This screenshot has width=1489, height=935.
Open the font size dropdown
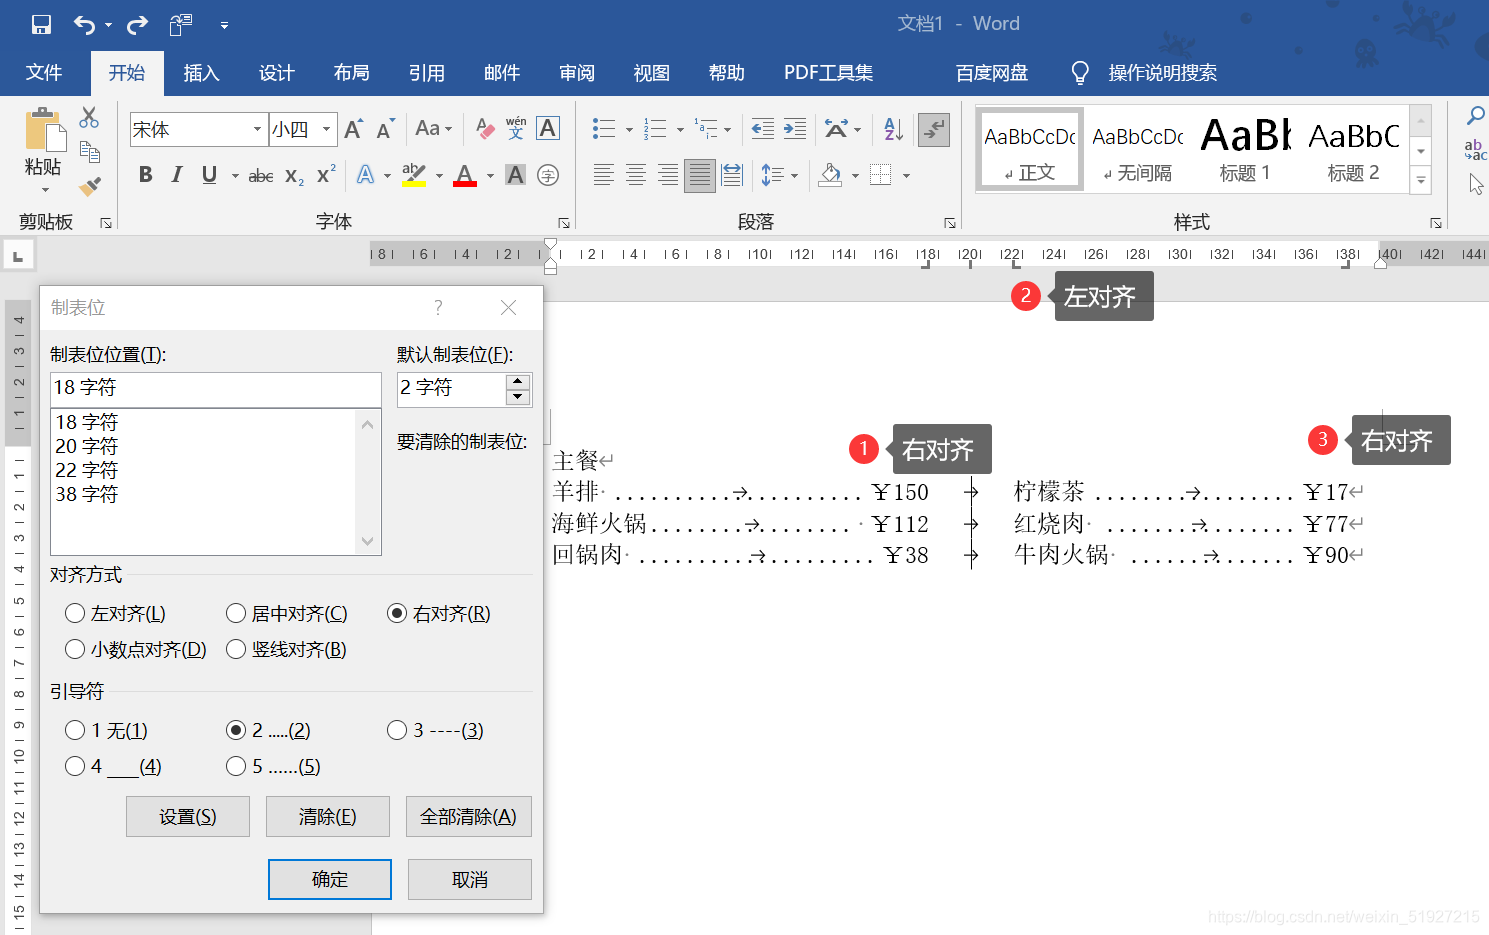coord(325,130)
